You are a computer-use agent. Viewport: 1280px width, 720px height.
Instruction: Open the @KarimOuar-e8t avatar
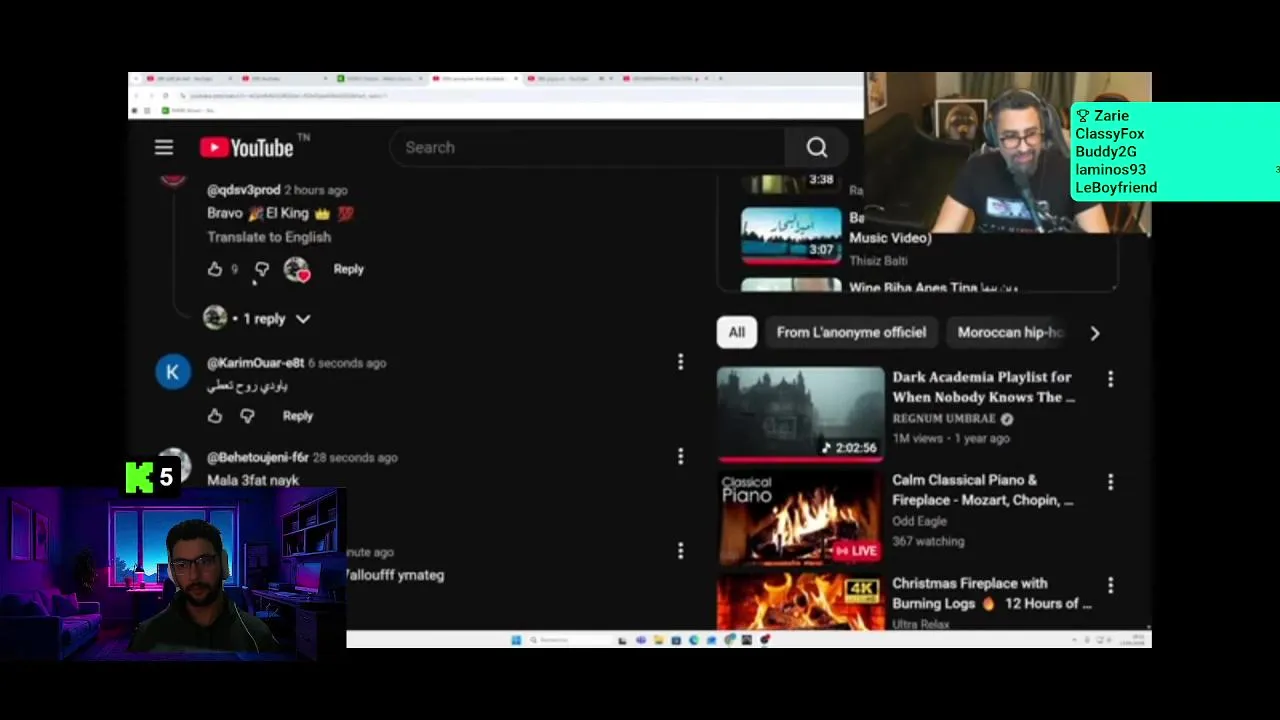(173, 372)
